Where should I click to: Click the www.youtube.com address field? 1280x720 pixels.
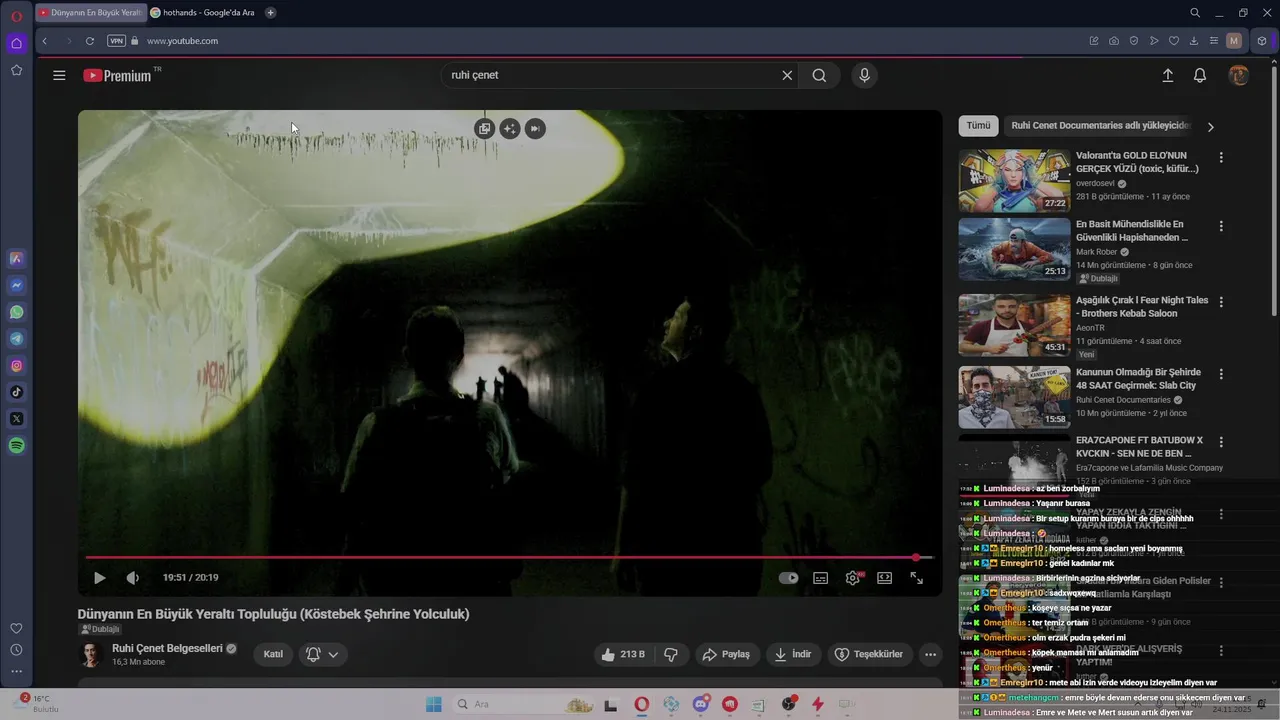(x=182, y=41)
